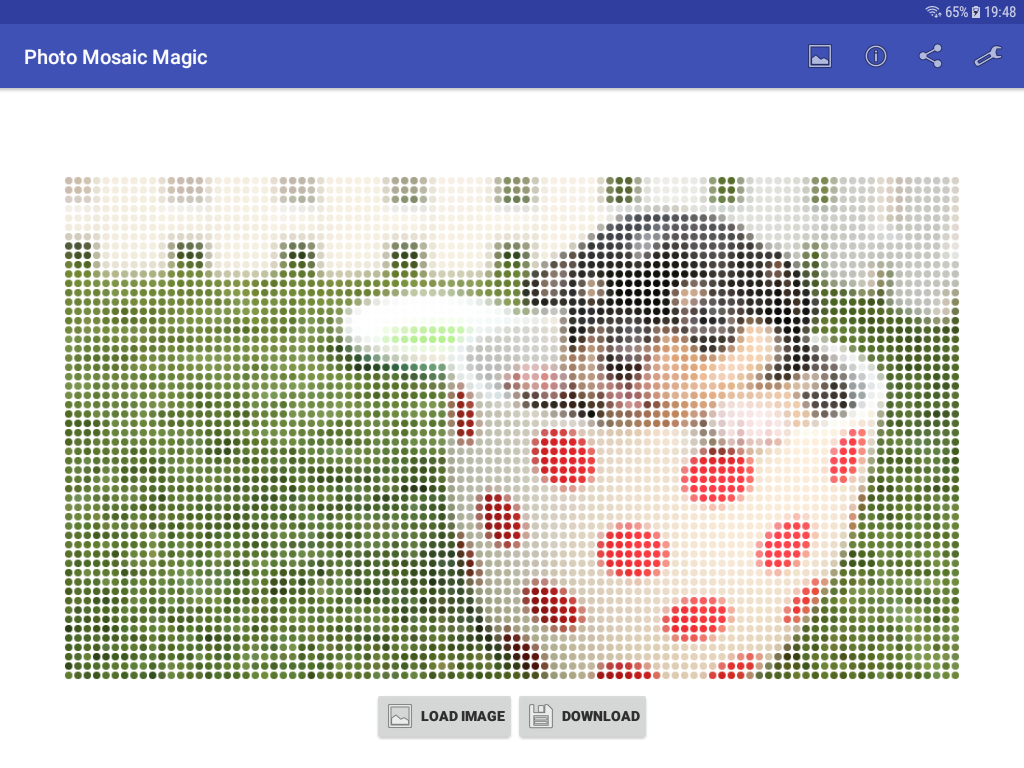The height and width of the screenshot is (768, 1024).
Task: Open settings via the wrench icon
Action: tap(988, 56)
